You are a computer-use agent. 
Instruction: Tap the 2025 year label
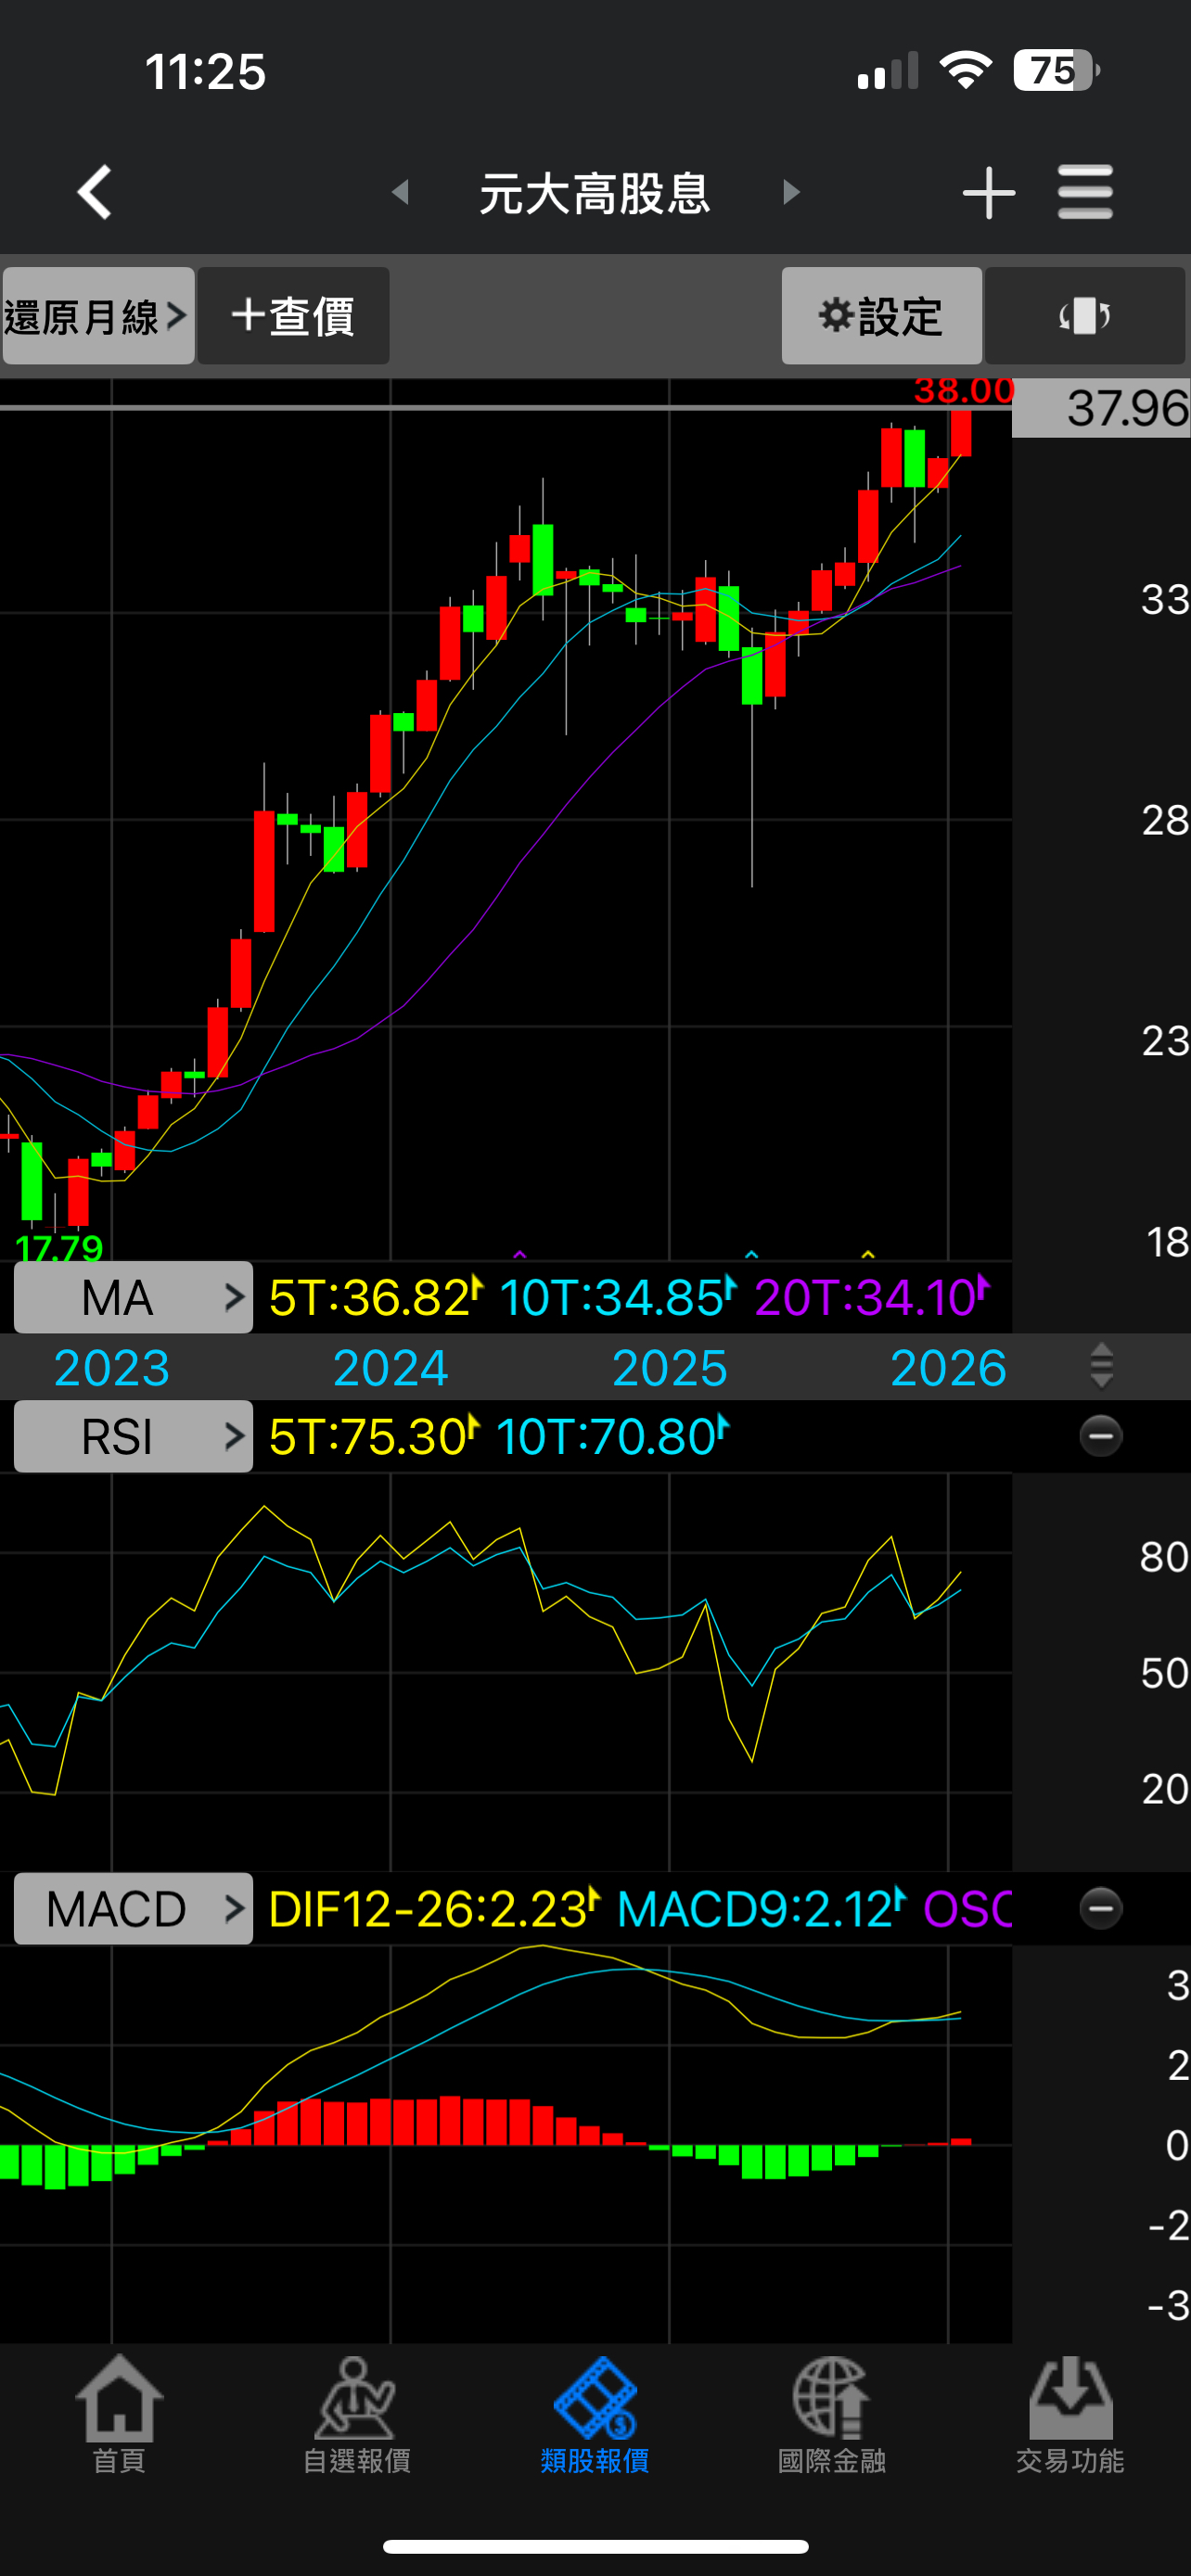click(x=669, y=1367)
